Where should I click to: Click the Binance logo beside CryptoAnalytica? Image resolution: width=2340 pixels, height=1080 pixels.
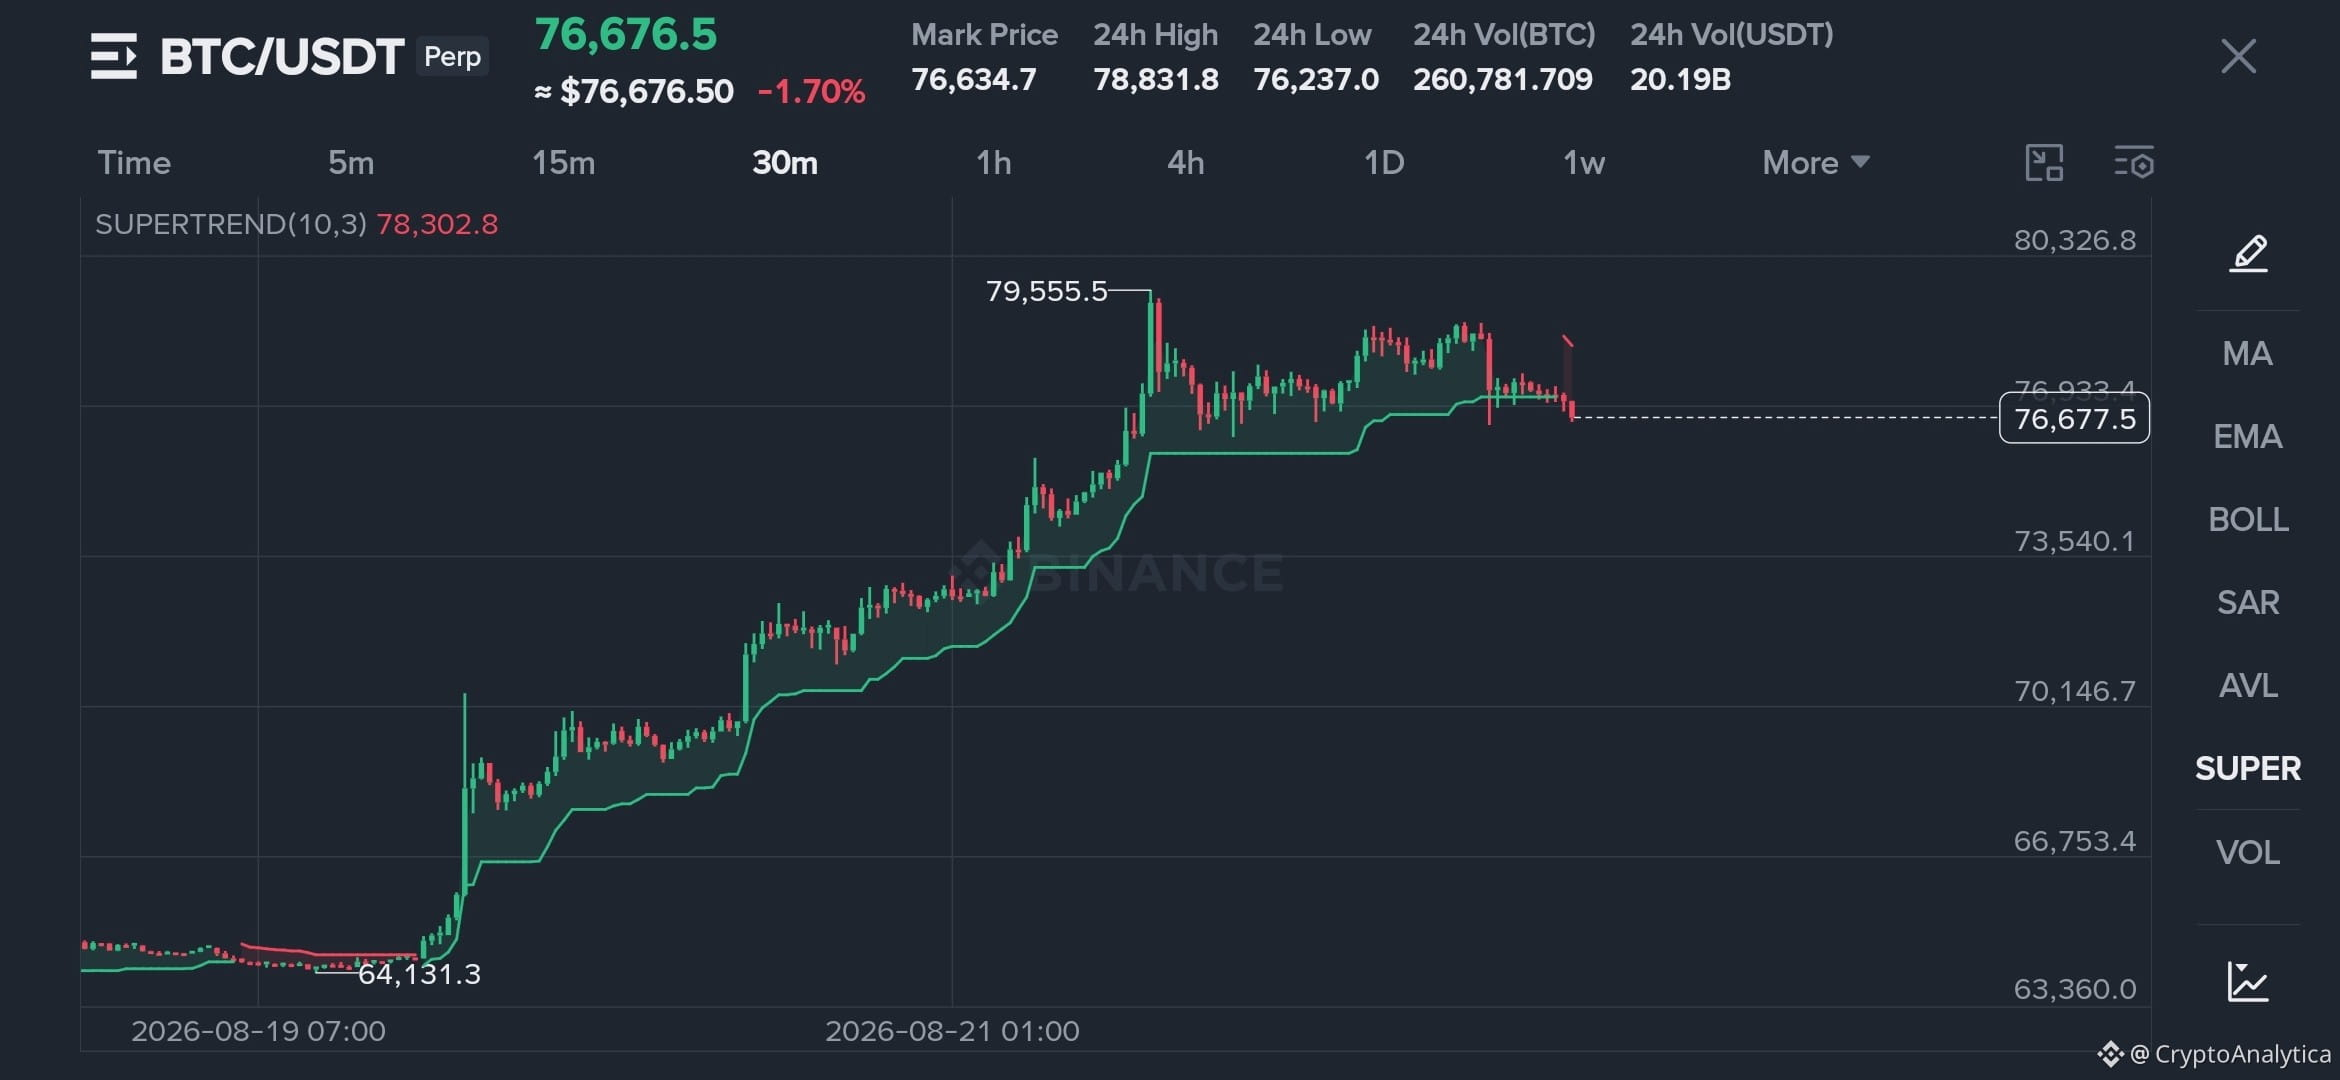[x=2110, y=1054]
